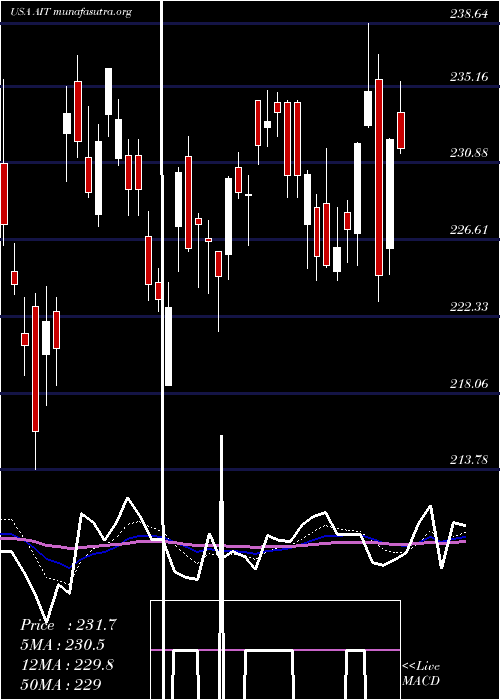
Task: Click the 222.33 price axis label
Action: tap(469, 307)
